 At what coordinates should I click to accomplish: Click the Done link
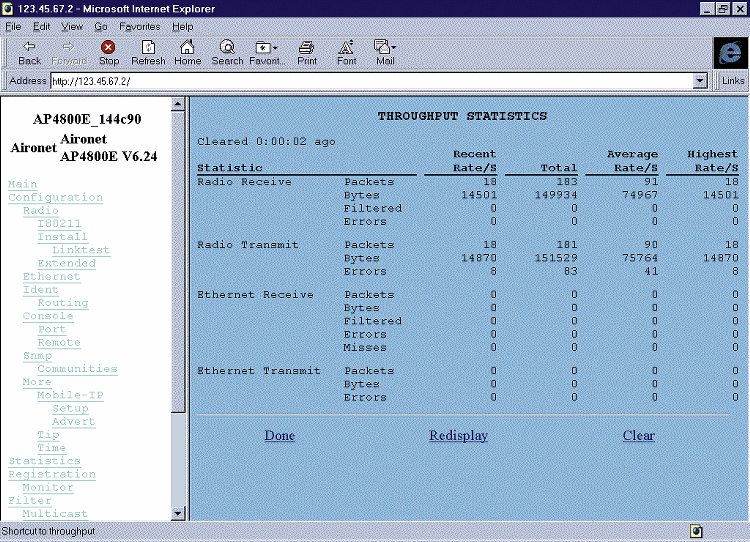[279, 435]
